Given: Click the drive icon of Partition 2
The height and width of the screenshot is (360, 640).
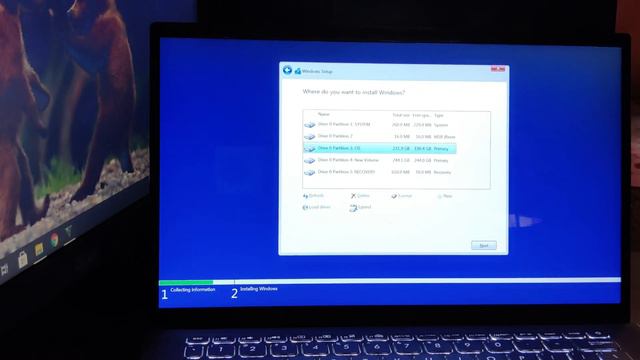Looking at the screenshot, I should (309, 136).
